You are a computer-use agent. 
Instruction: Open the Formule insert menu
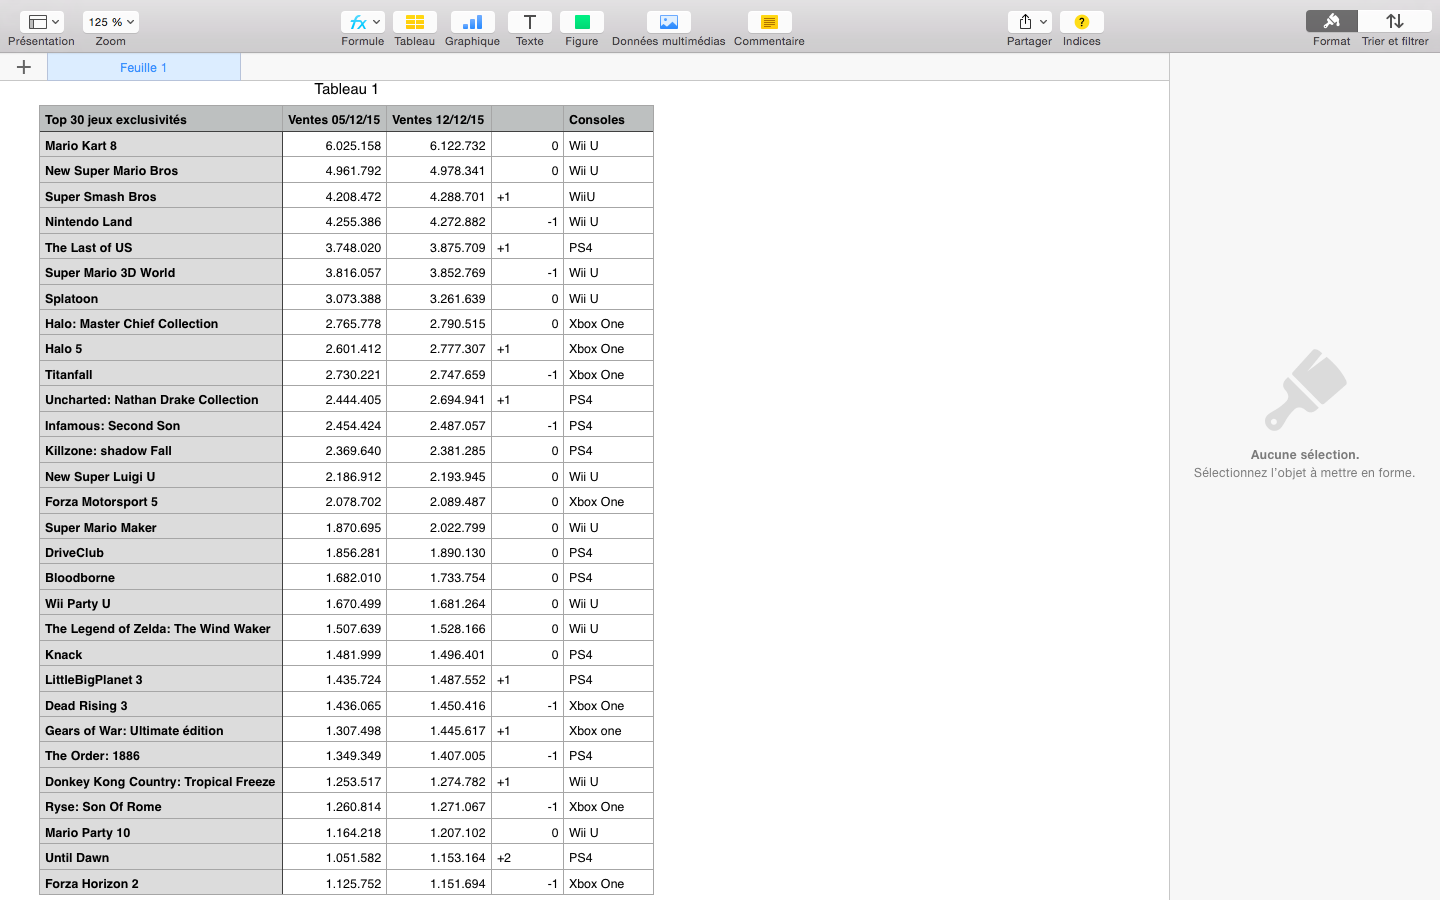click(362, 22)
